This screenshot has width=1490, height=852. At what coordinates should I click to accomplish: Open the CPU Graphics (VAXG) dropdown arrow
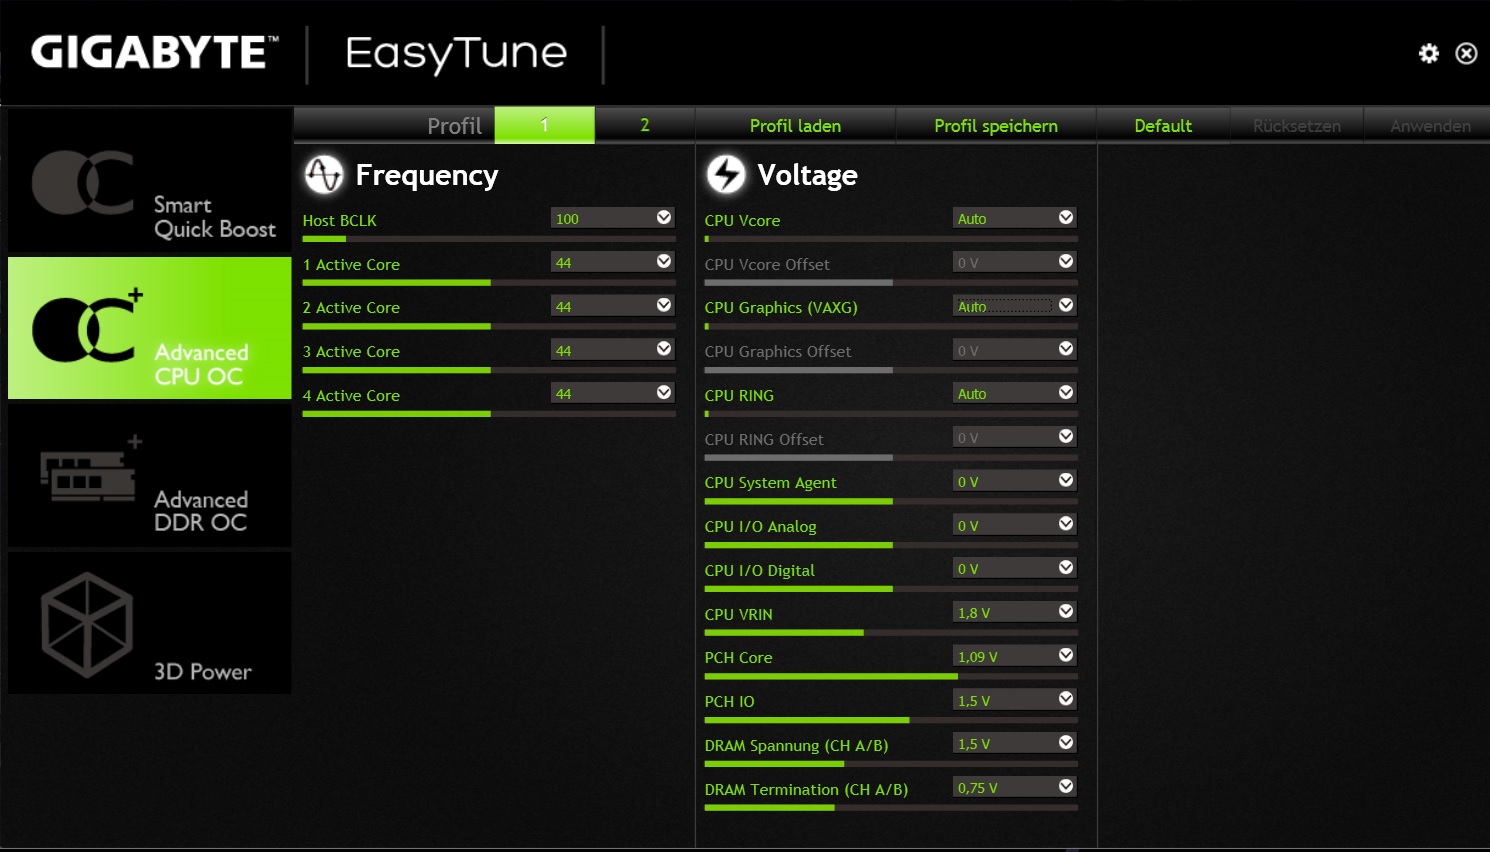pos(1066,305)
